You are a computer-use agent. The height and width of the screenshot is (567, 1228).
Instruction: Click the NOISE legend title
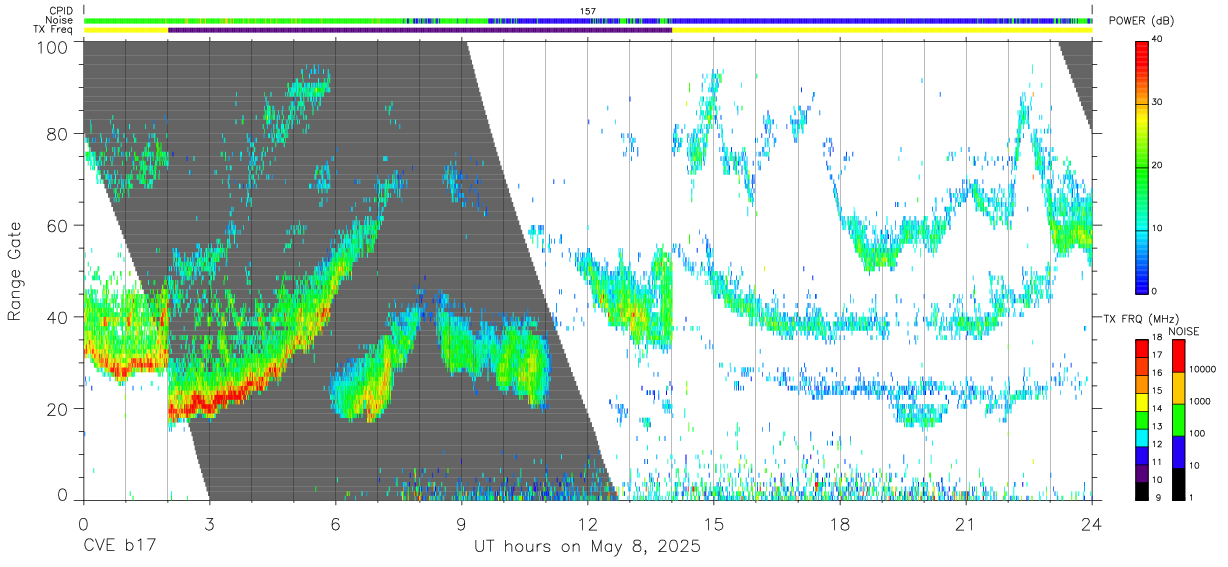click(x=1183, y=330)
